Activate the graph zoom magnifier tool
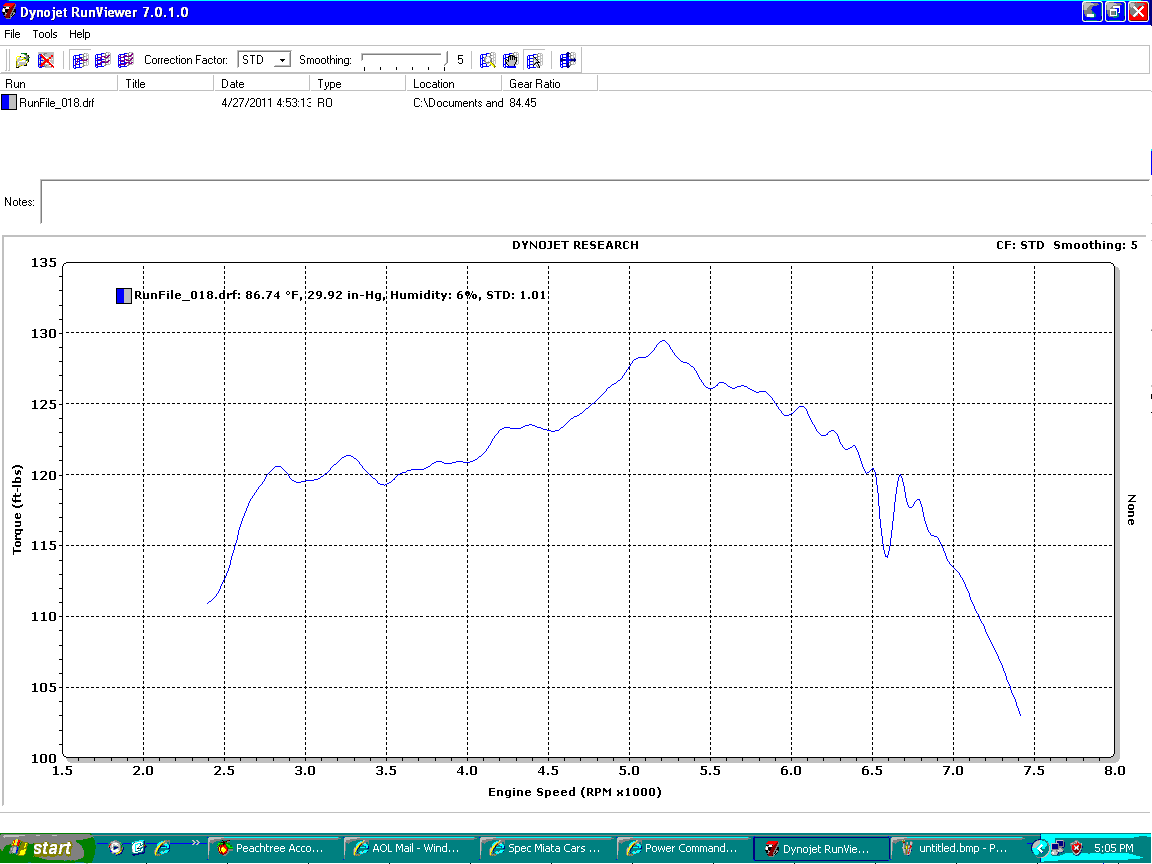 click(x=487, y=60)
